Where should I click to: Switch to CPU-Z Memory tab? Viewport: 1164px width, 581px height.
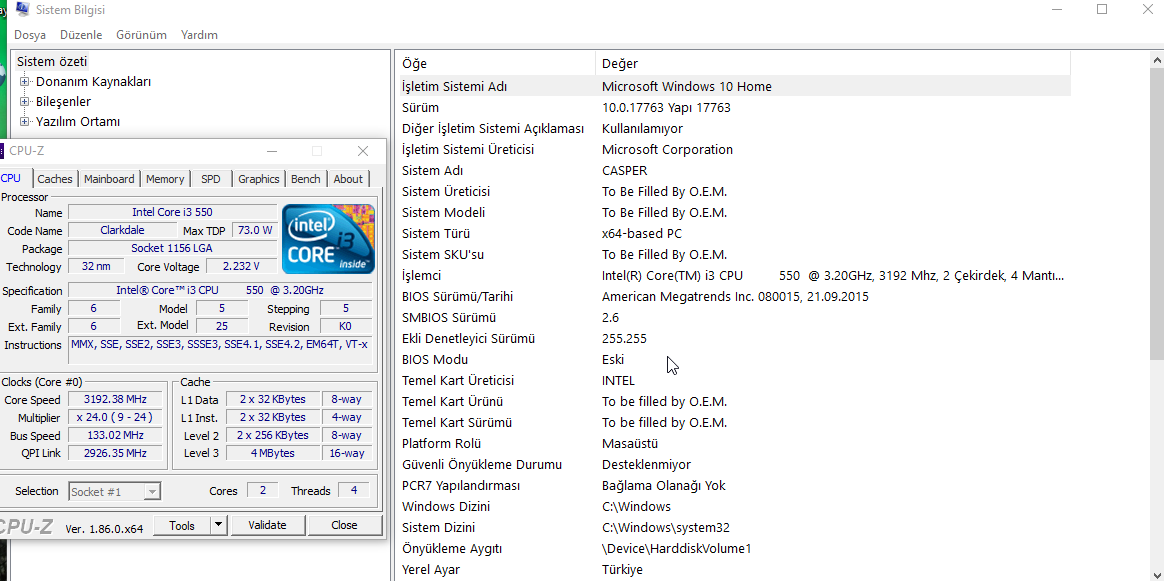click(x=165, y=179)
